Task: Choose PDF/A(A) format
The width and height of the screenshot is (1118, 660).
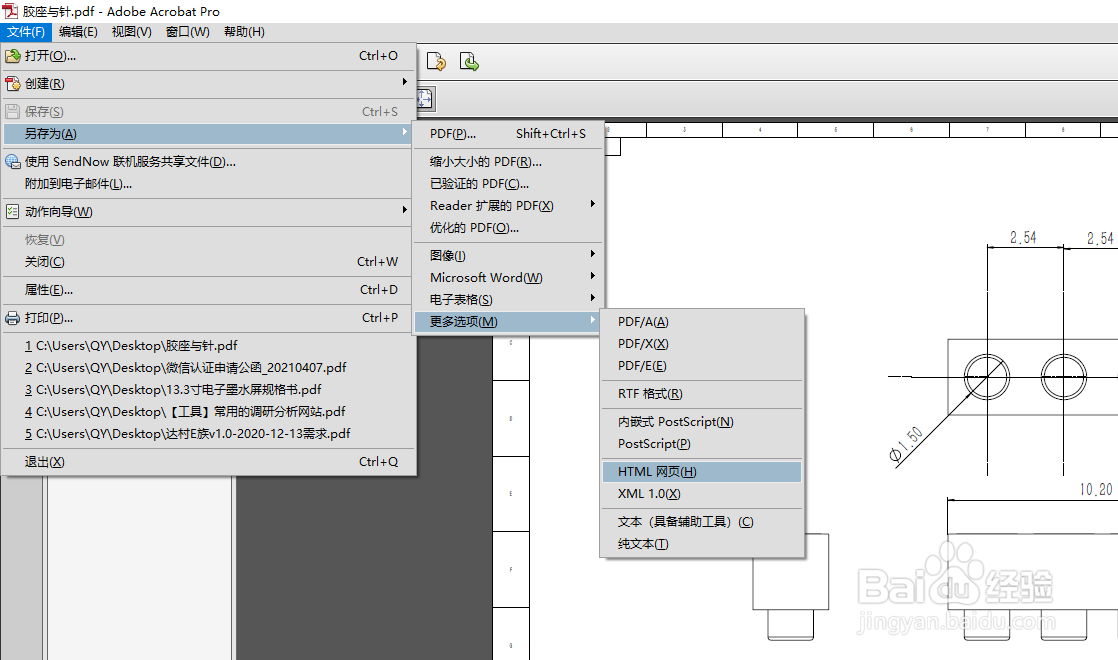Action: (x=702, y=322)
